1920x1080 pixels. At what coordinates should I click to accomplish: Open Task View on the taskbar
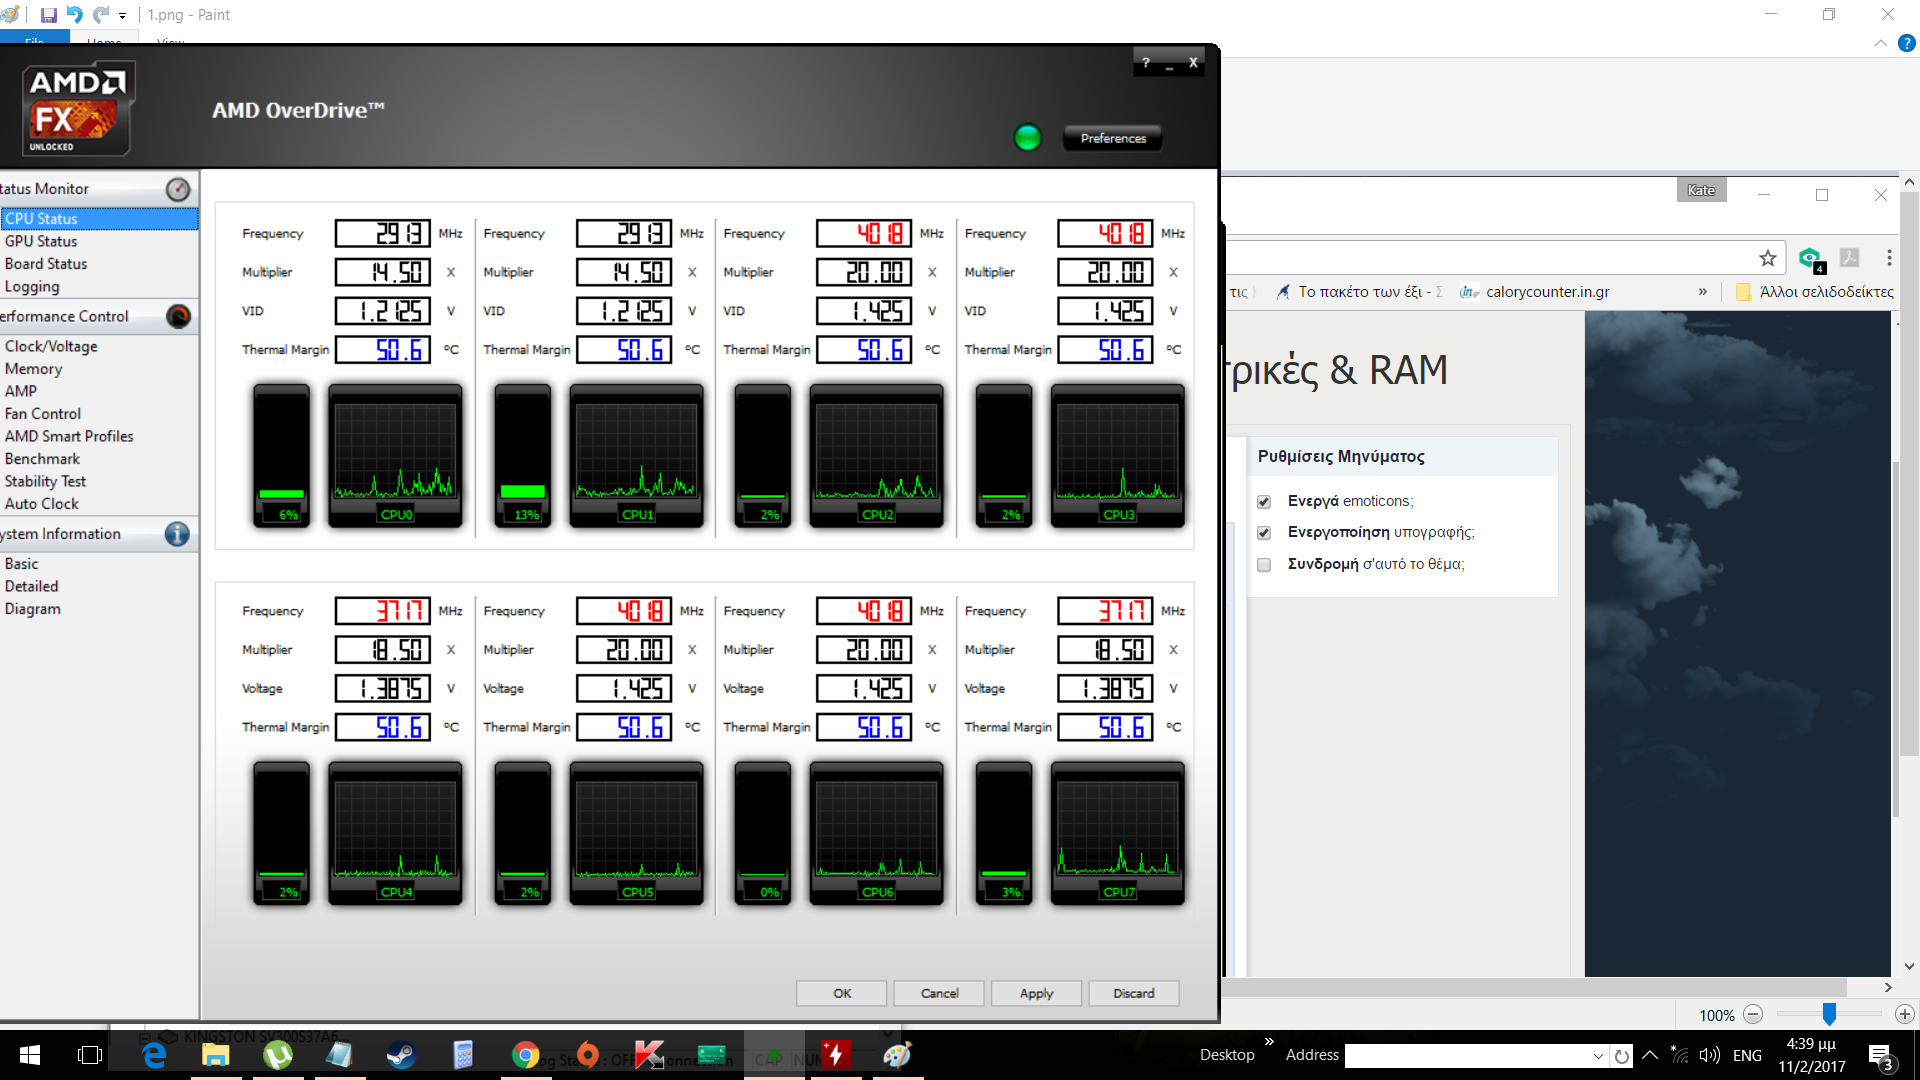[x=90, y=1055]
